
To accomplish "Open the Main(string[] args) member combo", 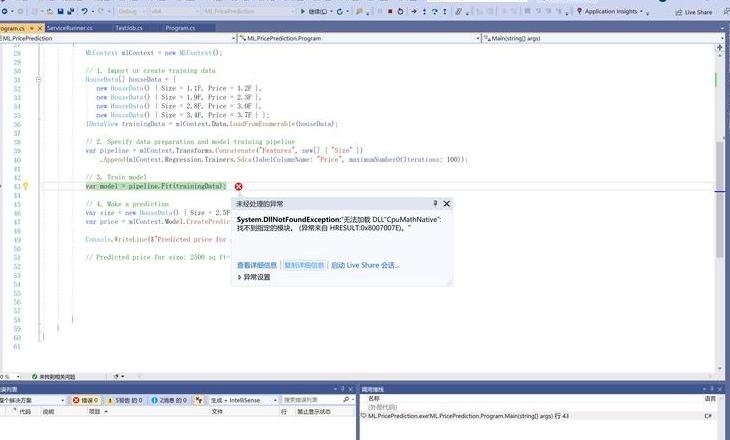I will click(604, 38).
